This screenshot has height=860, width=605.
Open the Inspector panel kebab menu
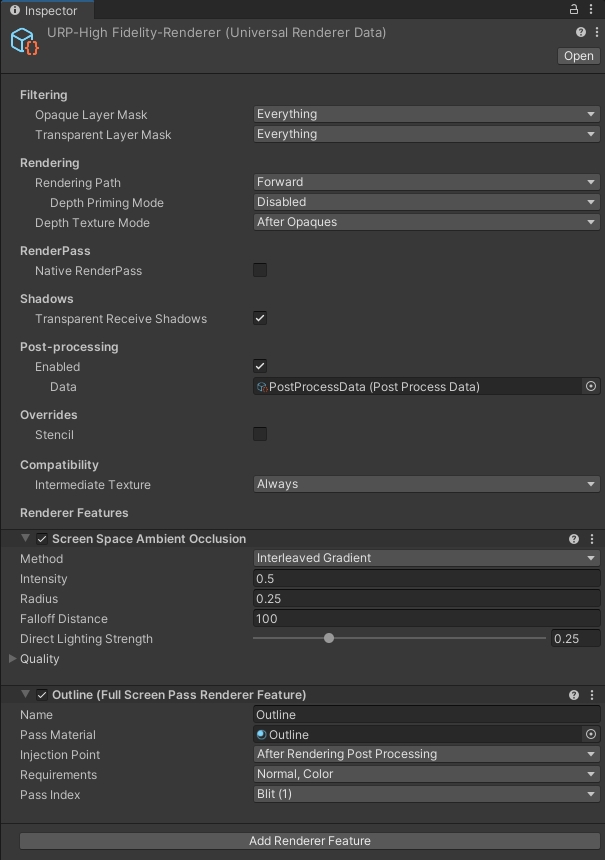(592, 10)
